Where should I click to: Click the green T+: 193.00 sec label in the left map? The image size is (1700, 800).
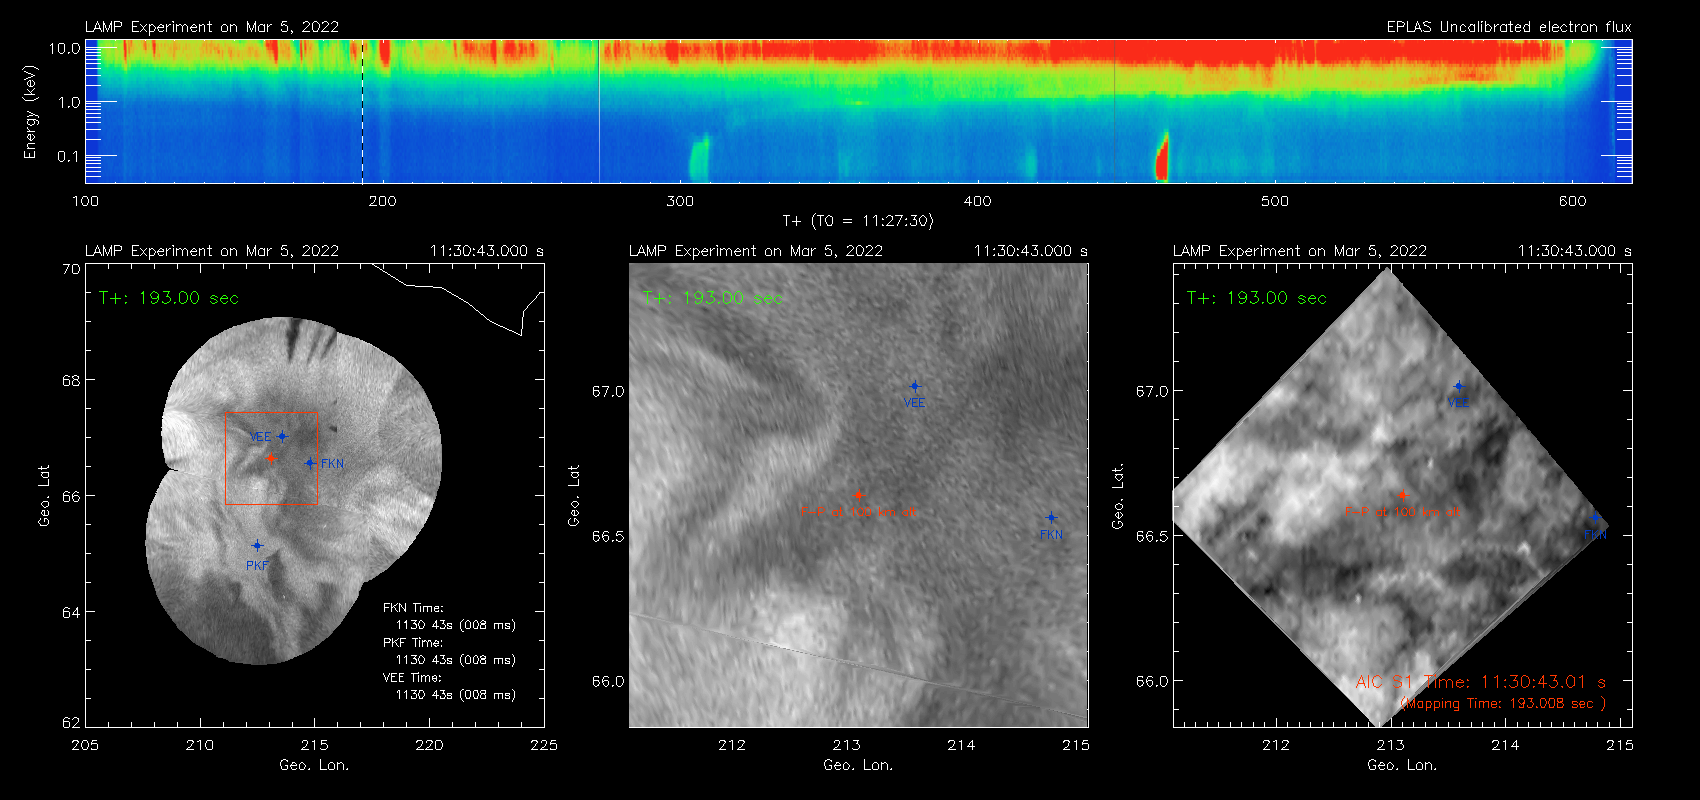(169, 298)
